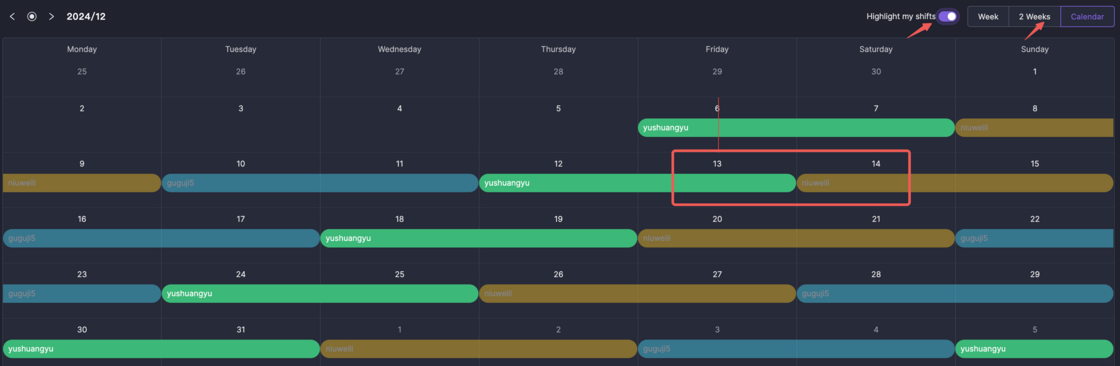Select date 11 in the calendar

399,164
